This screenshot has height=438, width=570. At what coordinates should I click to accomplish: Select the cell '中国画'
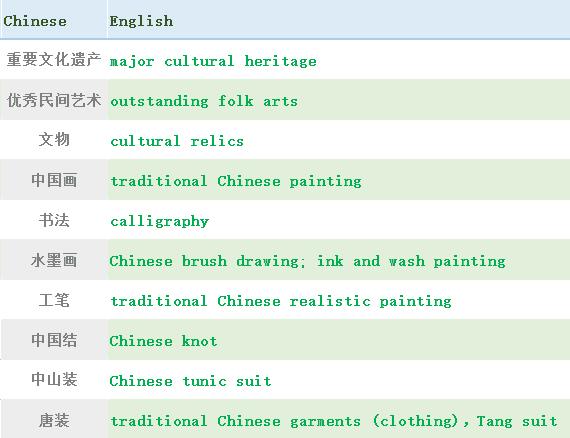54,180
